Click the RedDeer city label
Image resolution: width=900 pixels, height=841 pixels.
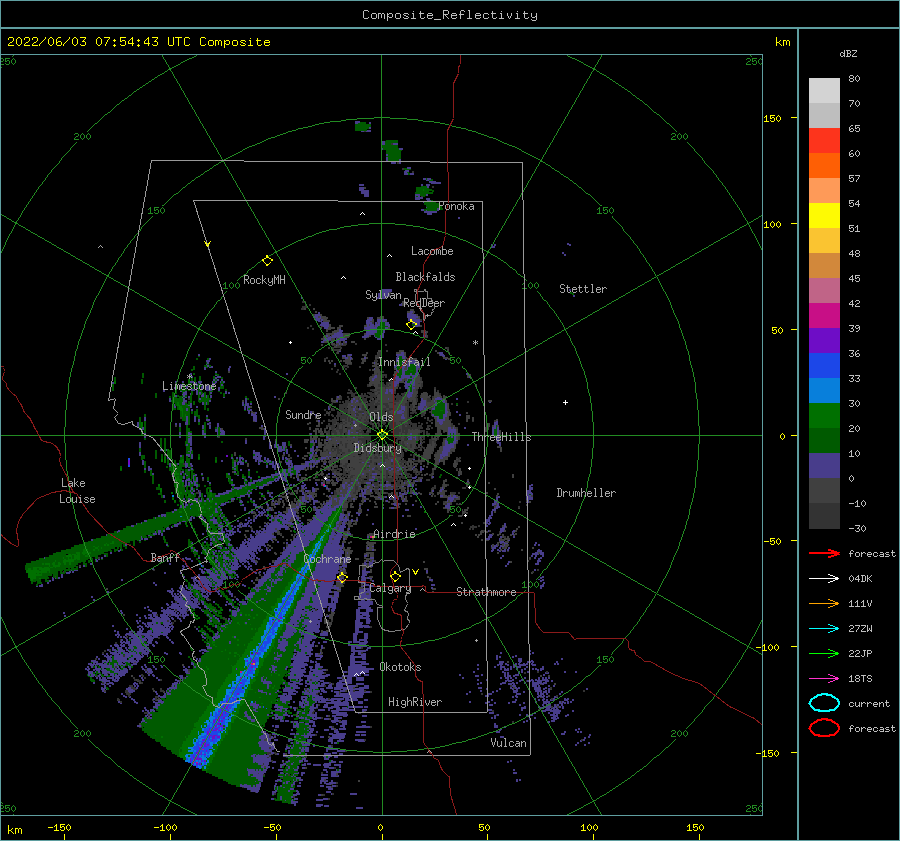[424, 303]
